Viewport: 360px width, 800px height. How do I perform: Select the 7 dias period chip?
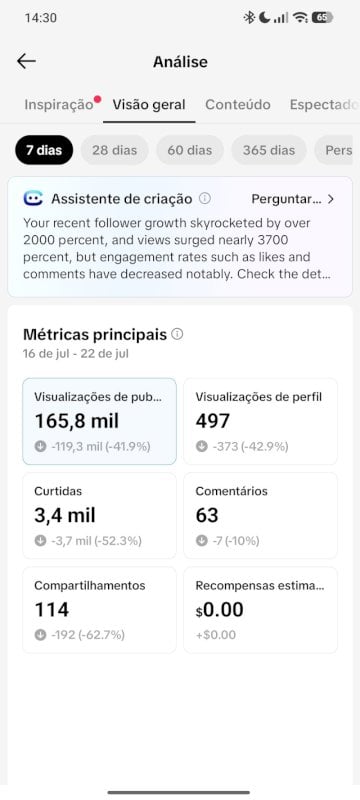click(x=44, y=150)
